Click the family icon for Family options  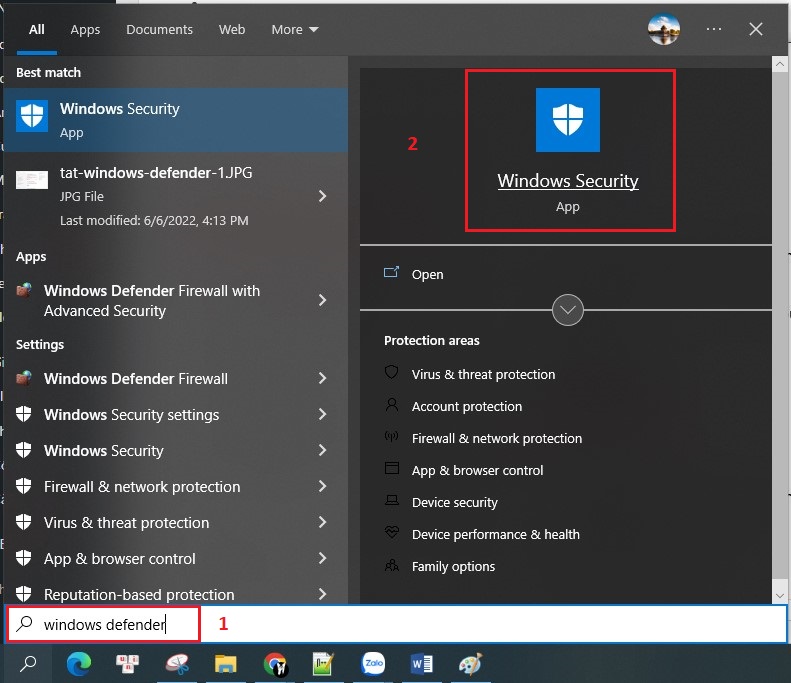391,565
